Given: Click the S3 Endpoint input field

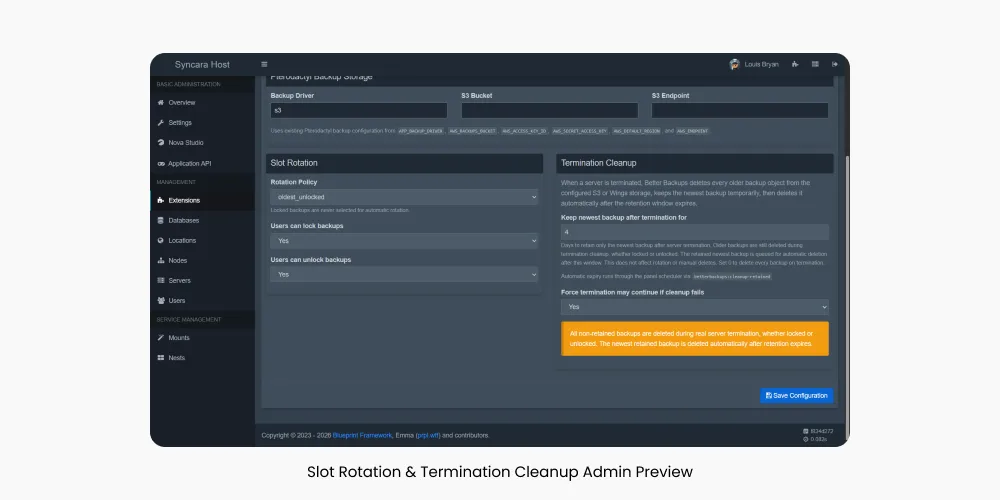Looking at the screenshot, I should click(x=740, y=110).
